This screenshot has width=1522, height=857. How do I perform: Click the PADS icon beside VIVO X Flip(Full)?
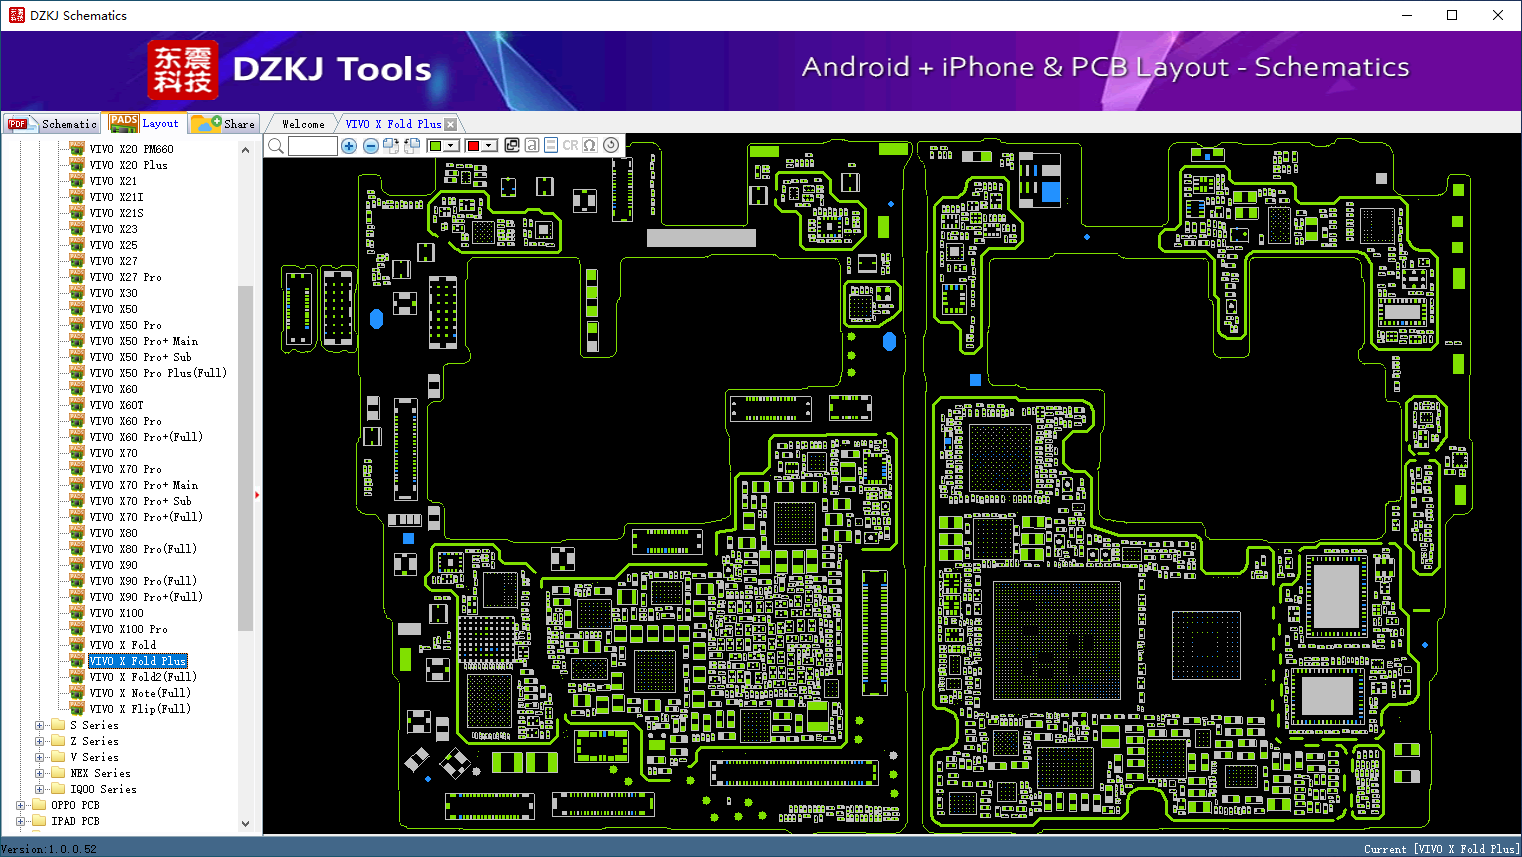coord(77,709)
